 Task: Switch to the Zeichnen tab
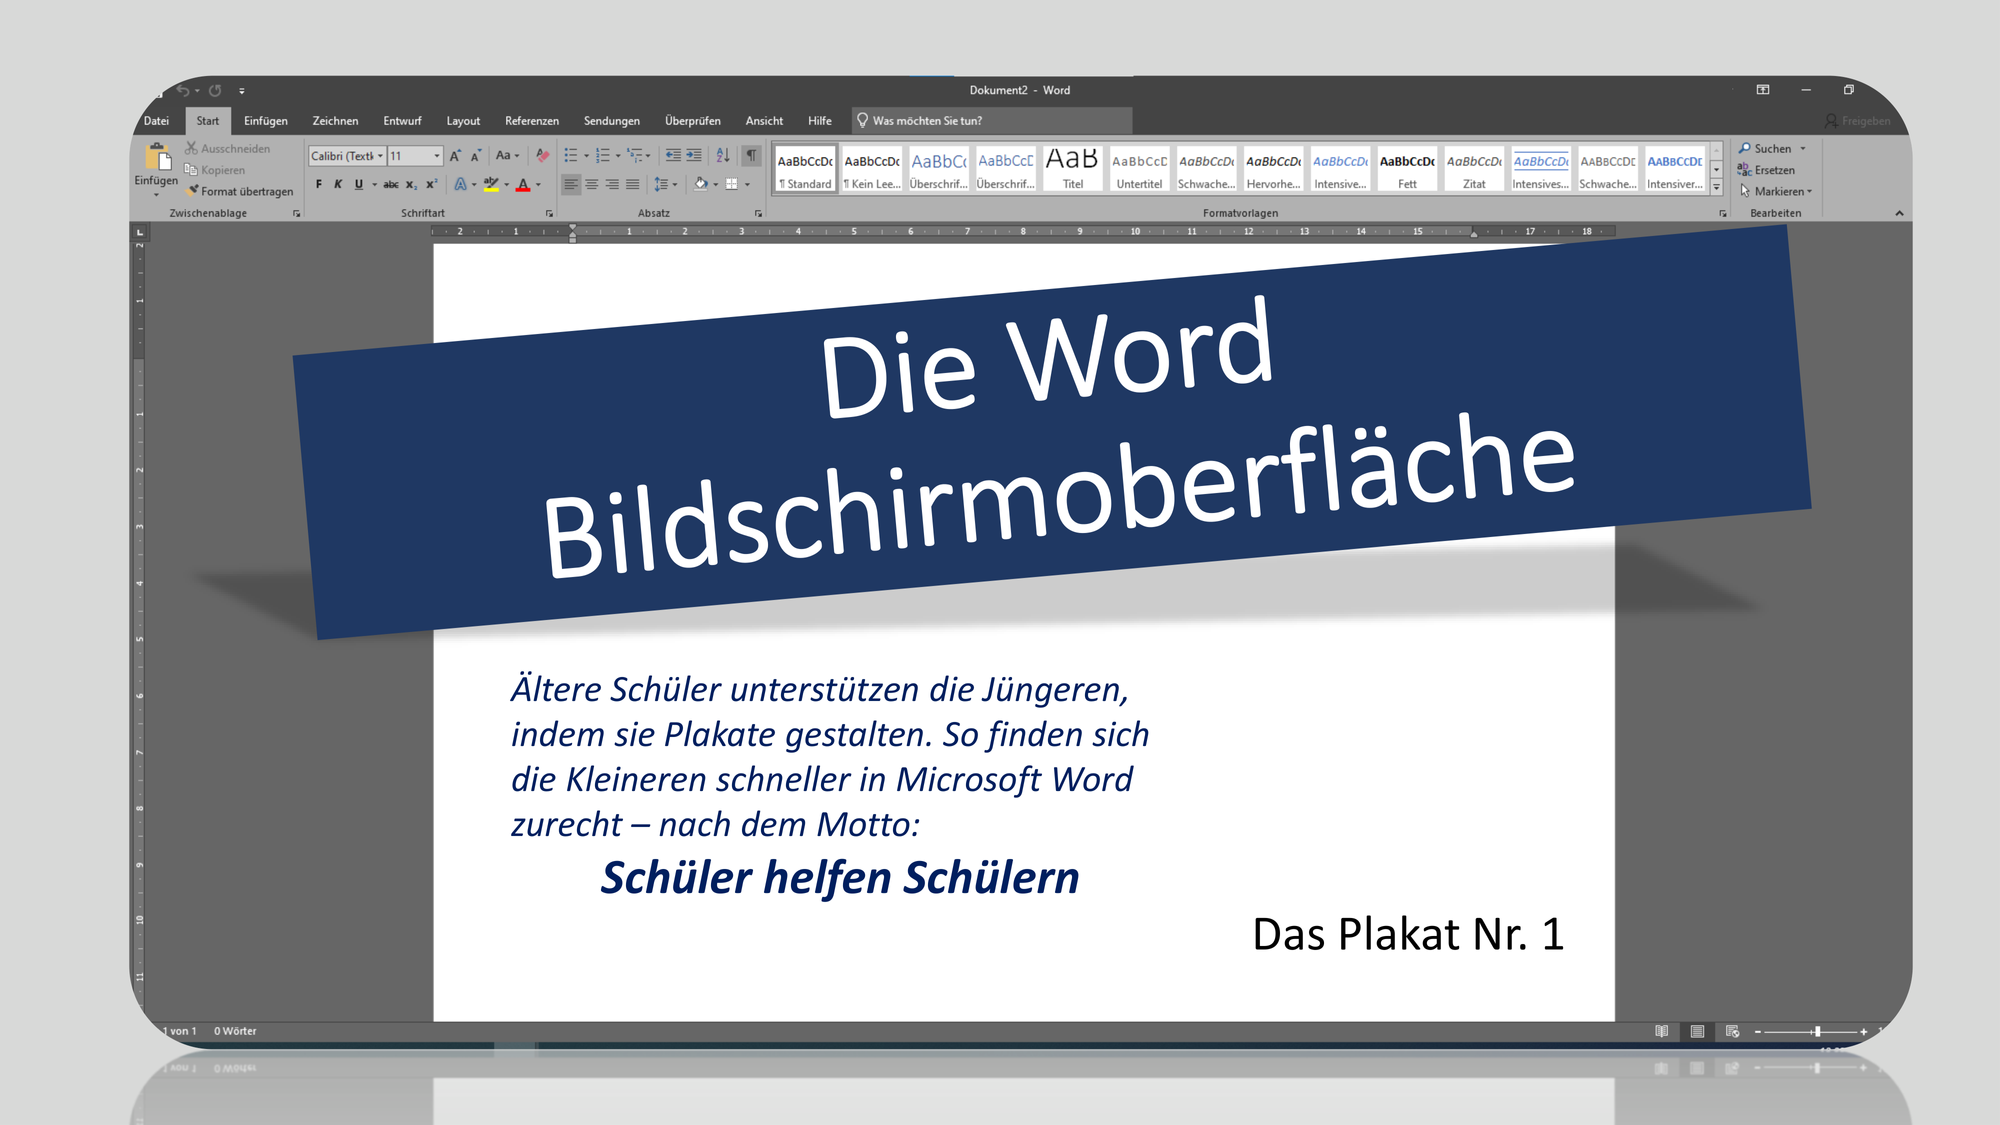coord(335,121)
